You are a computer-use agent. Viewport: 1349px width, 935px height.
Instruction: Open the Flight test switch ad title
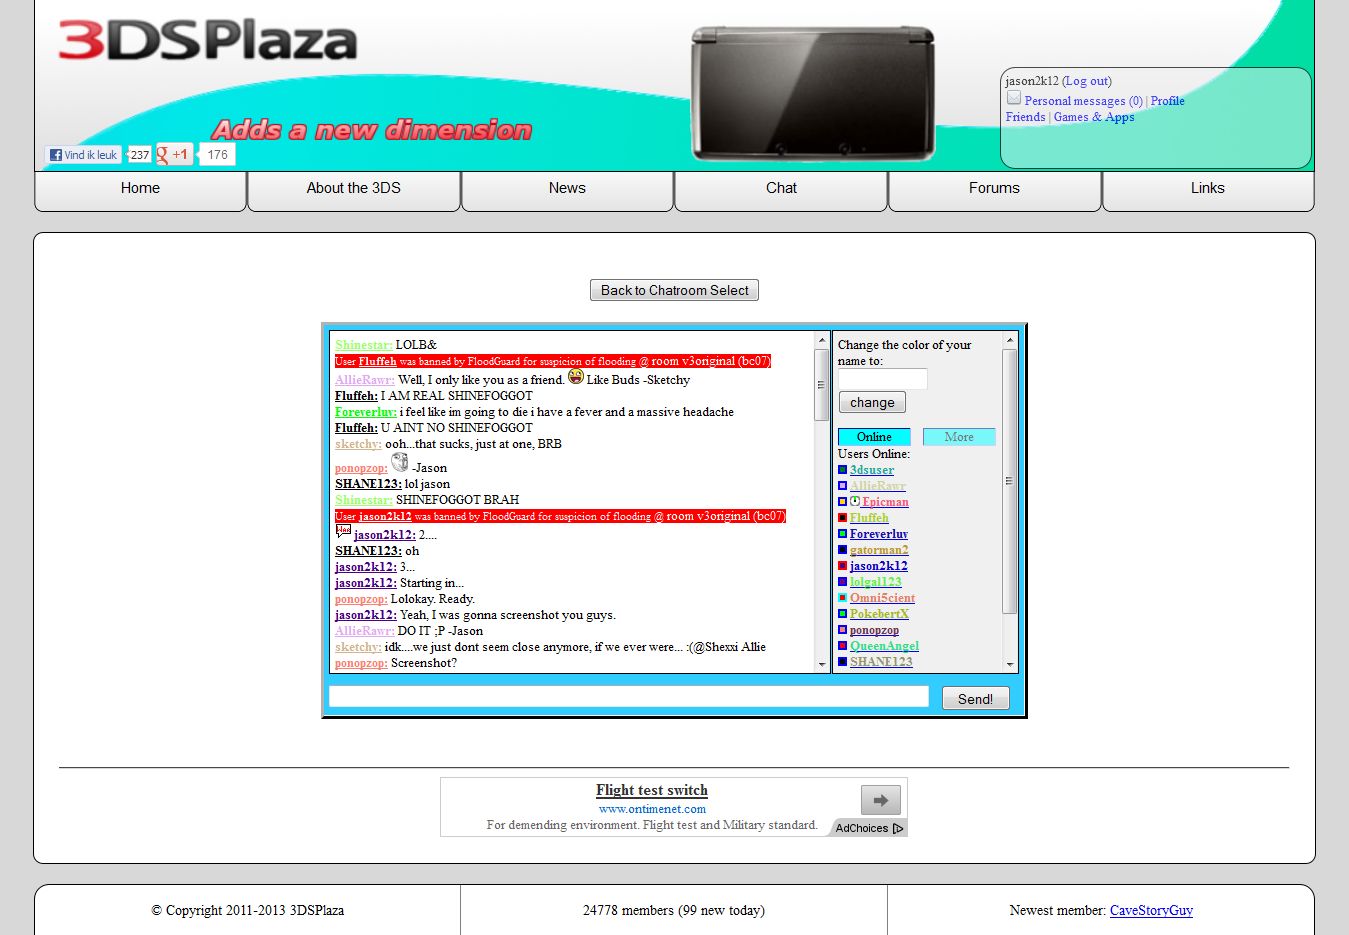(652, 790)
